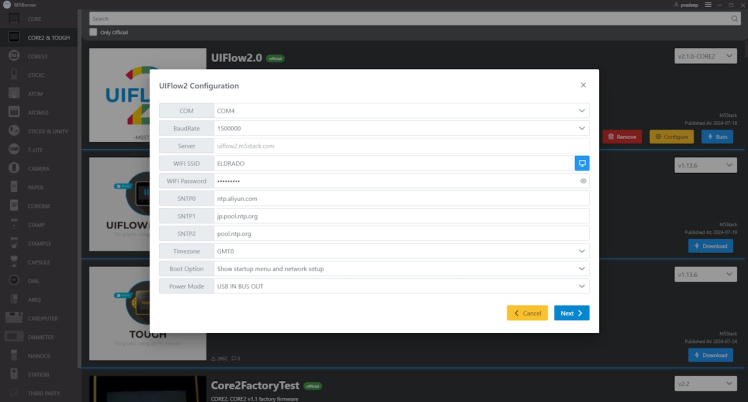The height and width of the screenshot is (402, 748).
Task: Open the UIFlow card's v1.13.6 version dropdown
Action: coord(705,165)
